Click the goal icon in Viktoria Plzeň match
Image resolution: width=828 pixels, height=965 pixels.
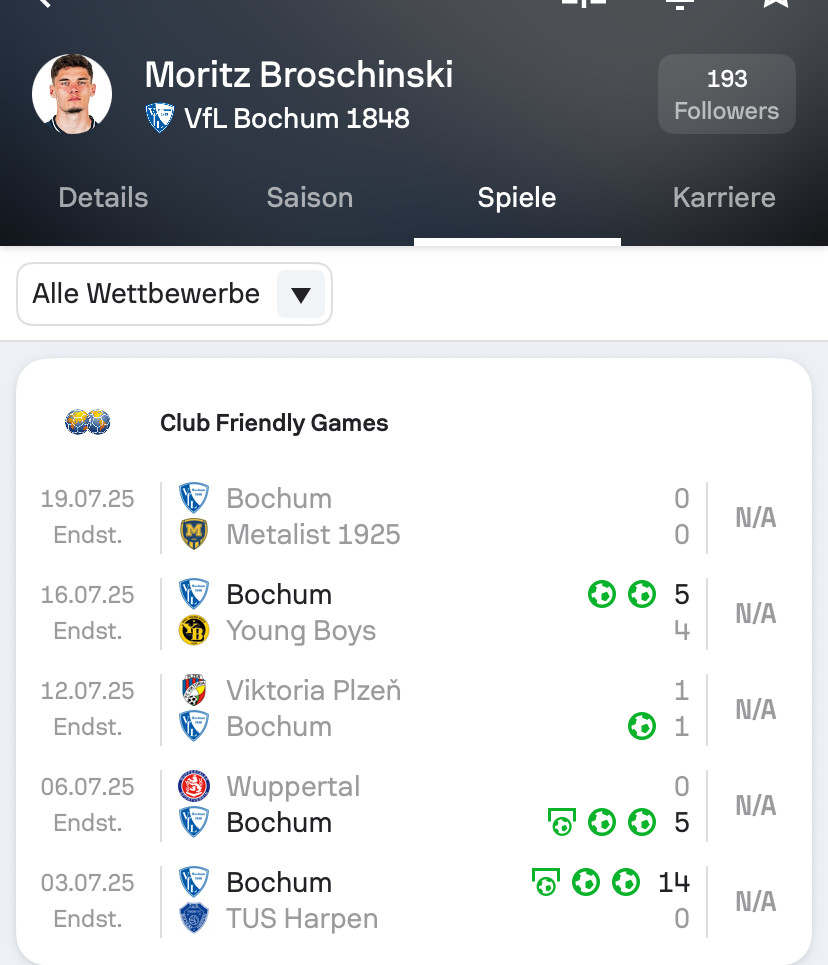tap(641, 726)
